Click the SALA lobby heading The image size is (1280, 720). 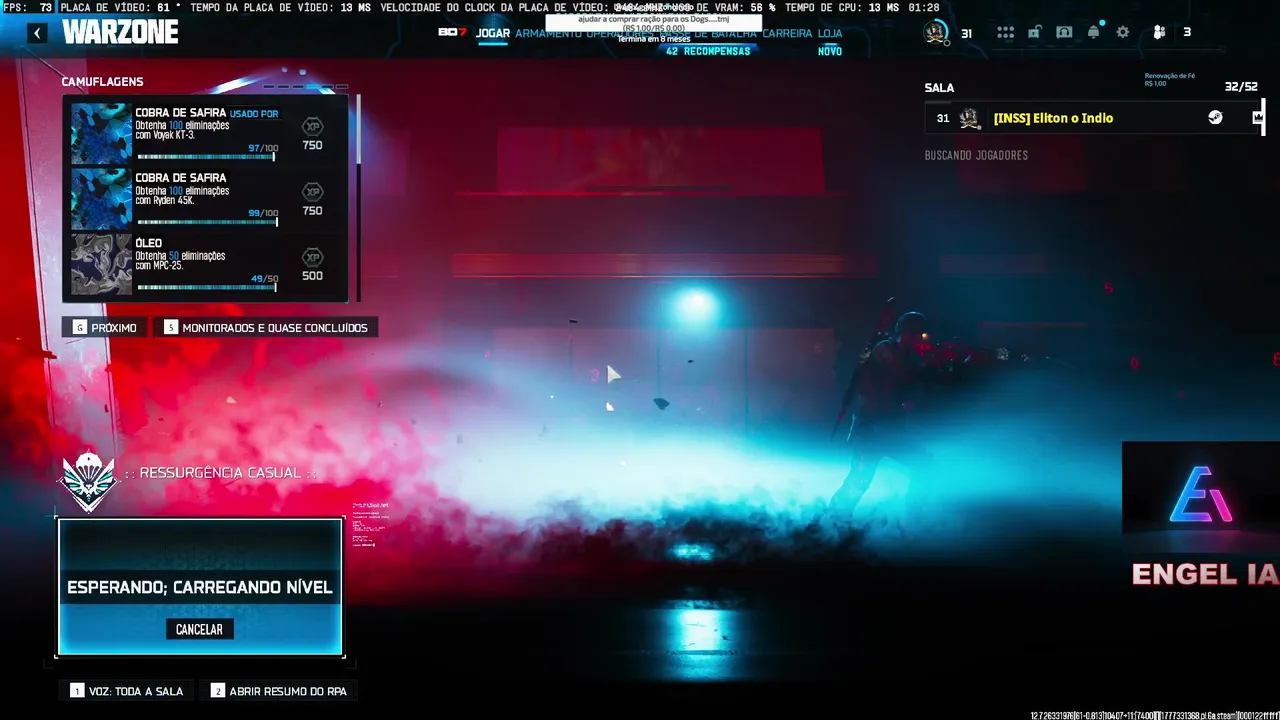pyautogui.click(x=939, y=88)
